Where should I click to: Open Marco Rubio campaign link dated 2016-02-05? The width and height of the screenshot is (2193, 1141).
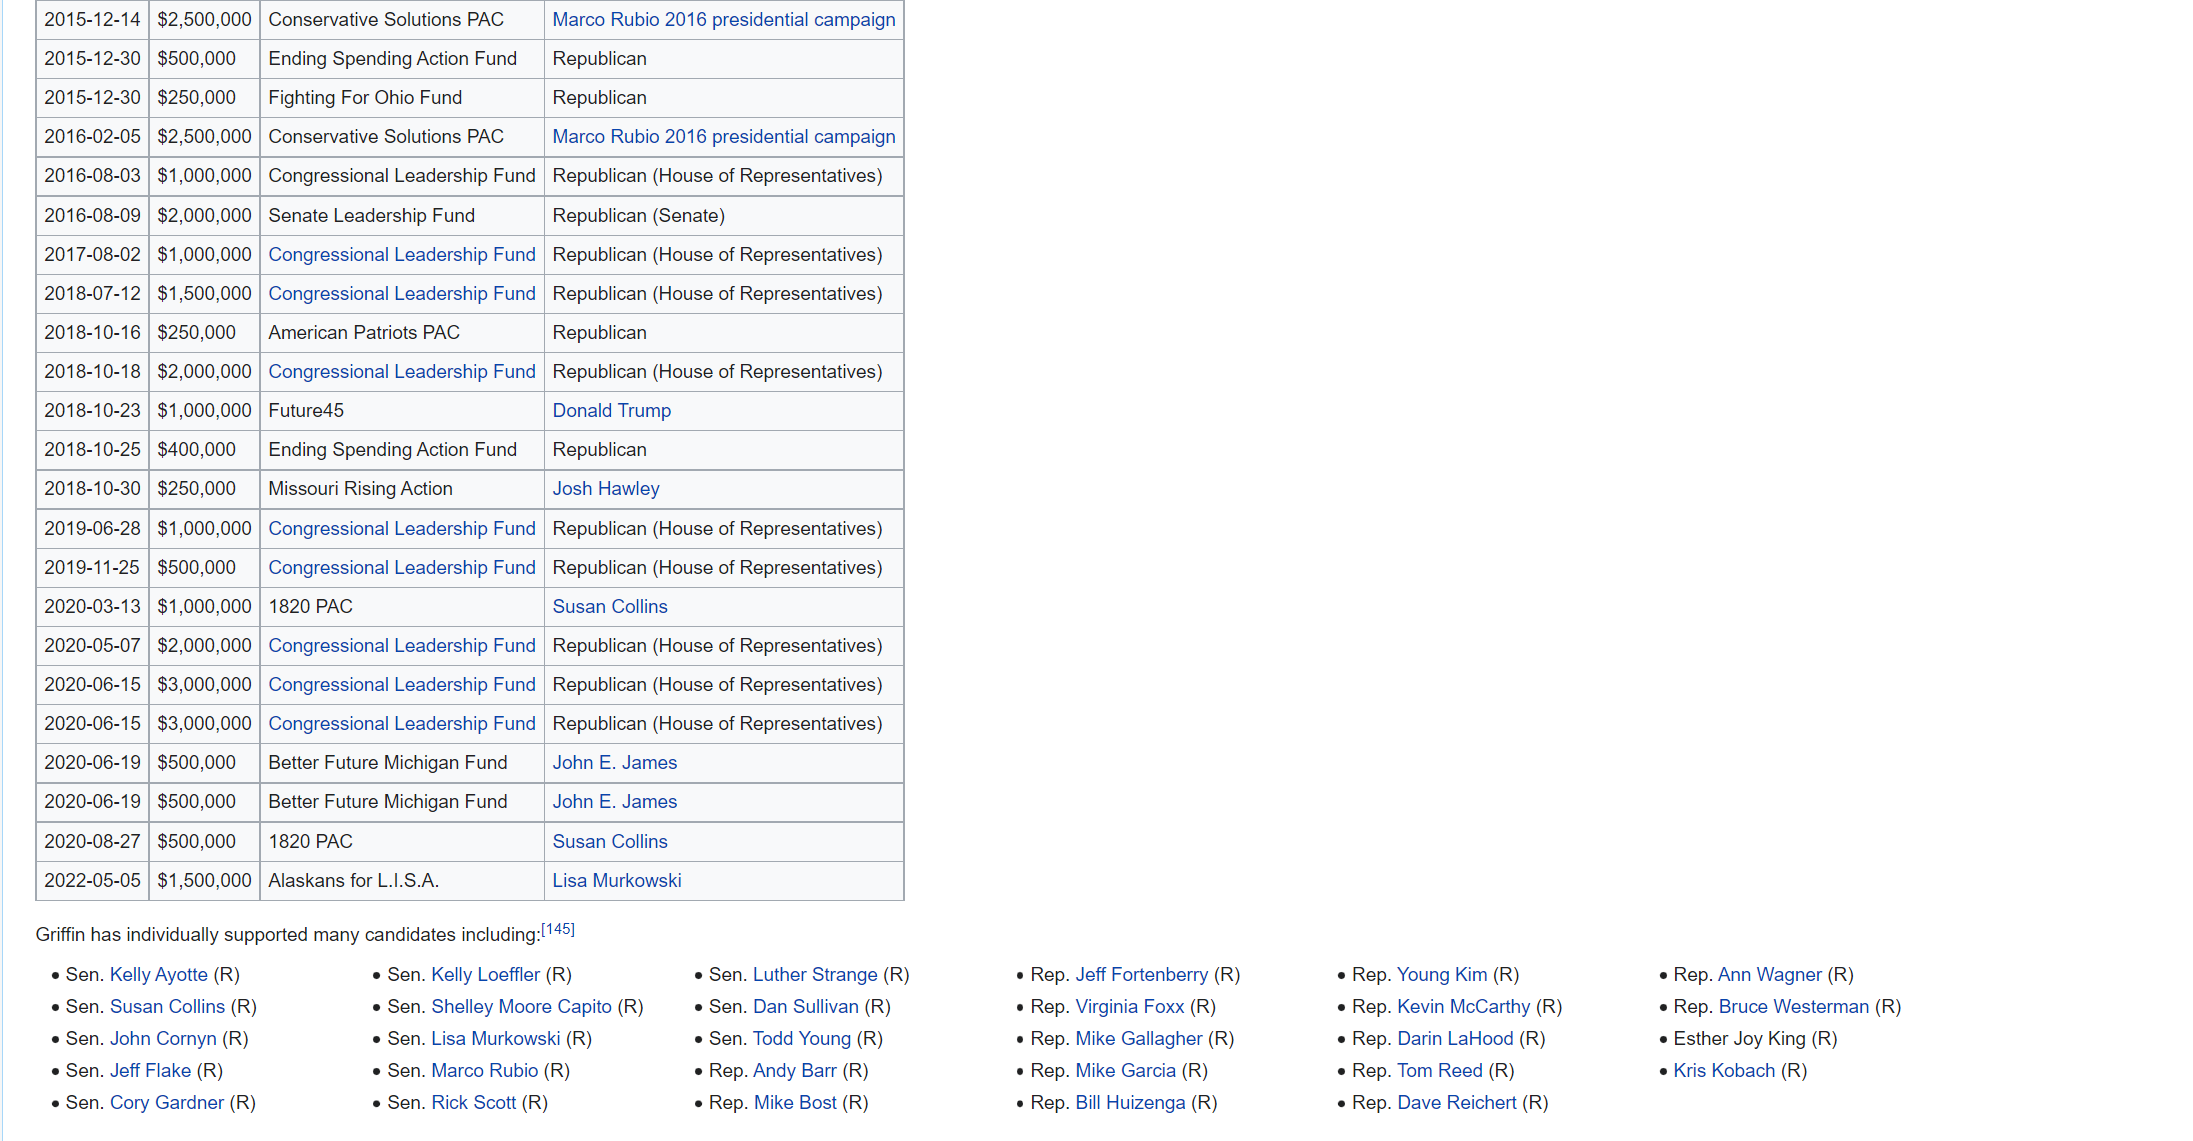[x=724, y=136]
